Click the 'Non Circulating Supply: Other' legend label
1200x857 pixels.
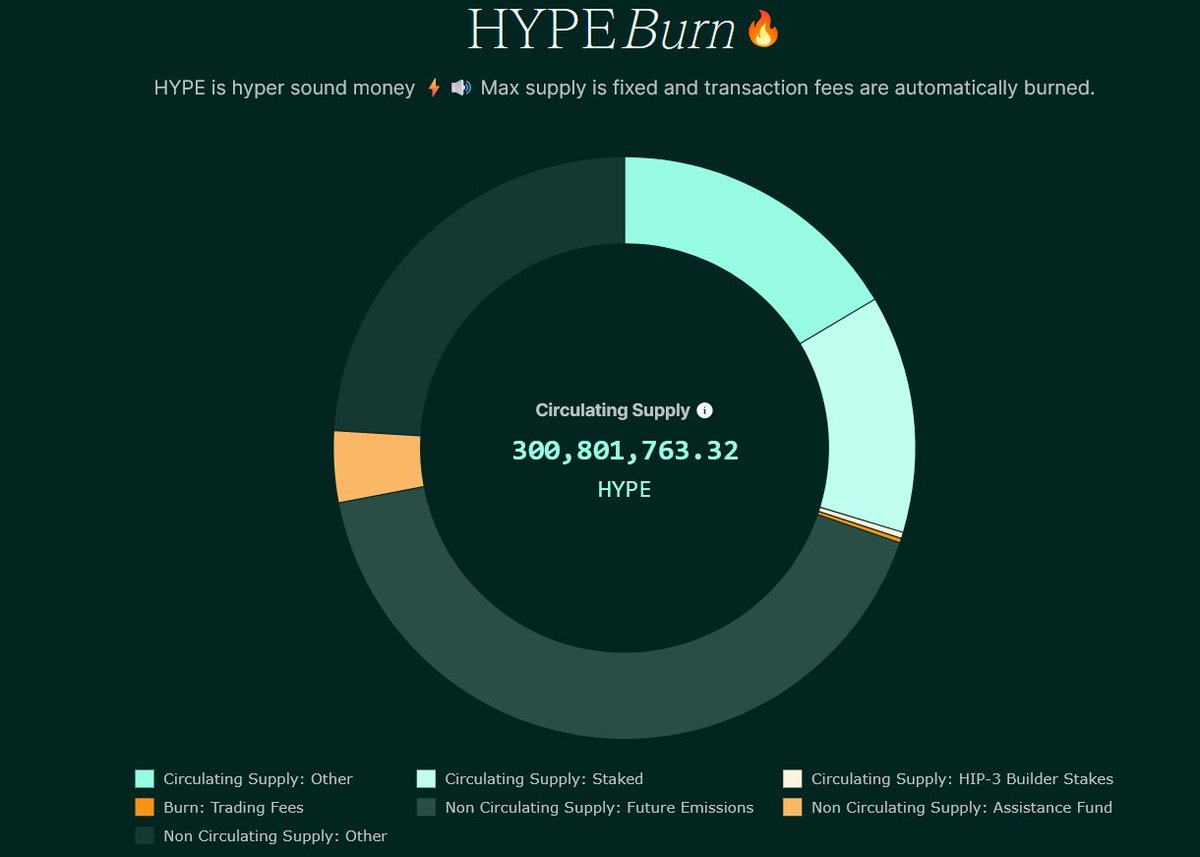click(x=275, y=835)
